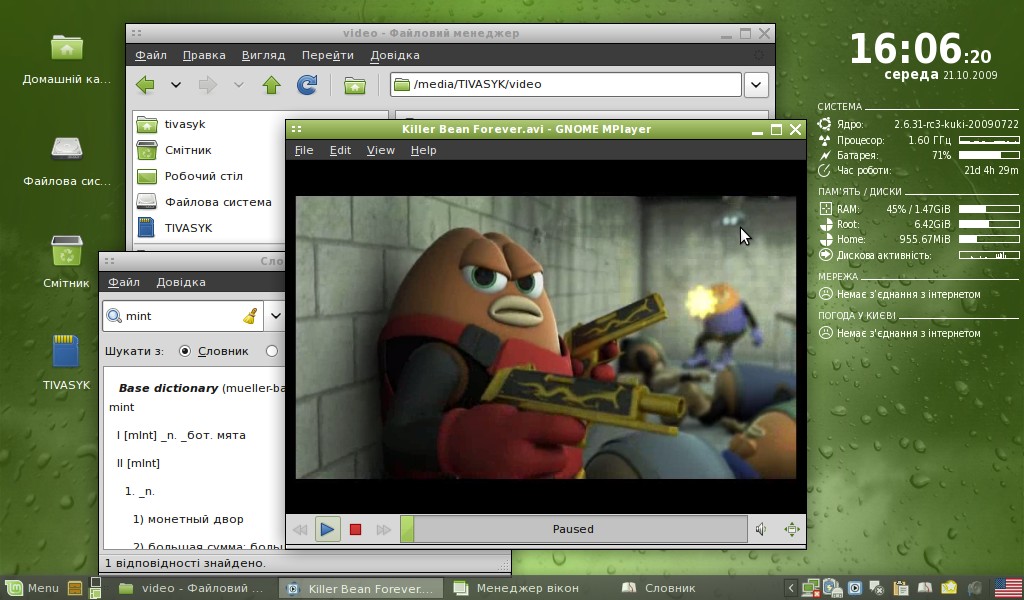This screenshot has height=600, width=1024.
Task: Reload the current folder in file manager
Action: 307,84
